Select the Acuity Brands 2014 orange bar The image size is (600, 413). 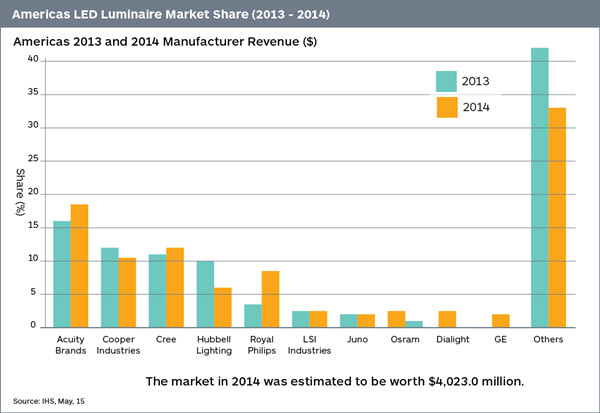point(79,265)
